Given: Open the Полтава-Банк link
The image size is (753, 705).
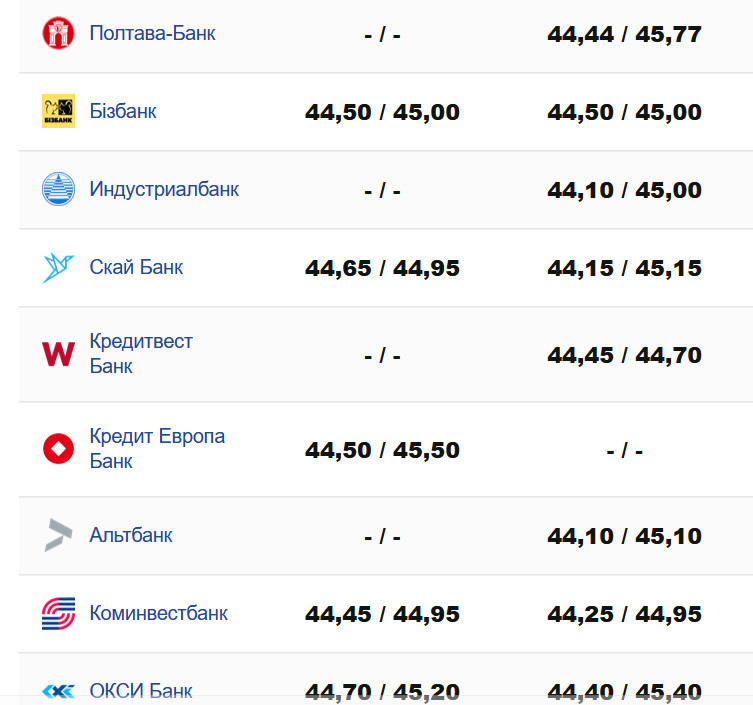Looking at the screenshot, I should coord(152,33).
